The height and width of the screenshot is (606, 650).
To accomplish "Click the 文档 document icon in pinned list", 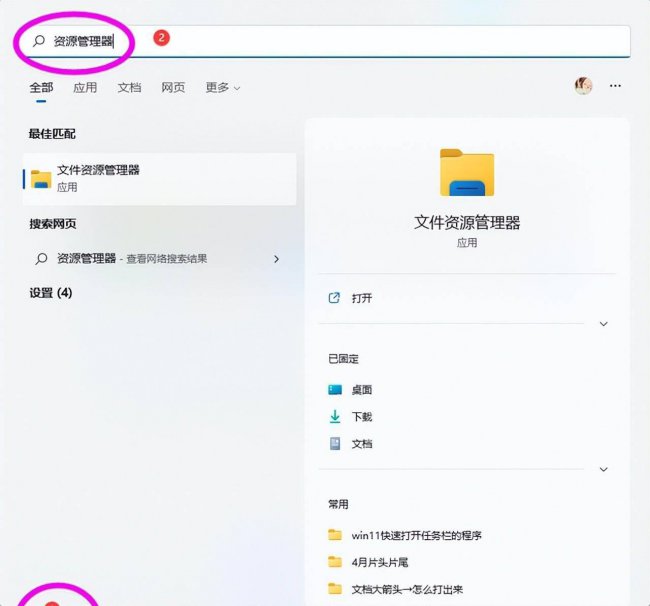I will pos(335,444).
